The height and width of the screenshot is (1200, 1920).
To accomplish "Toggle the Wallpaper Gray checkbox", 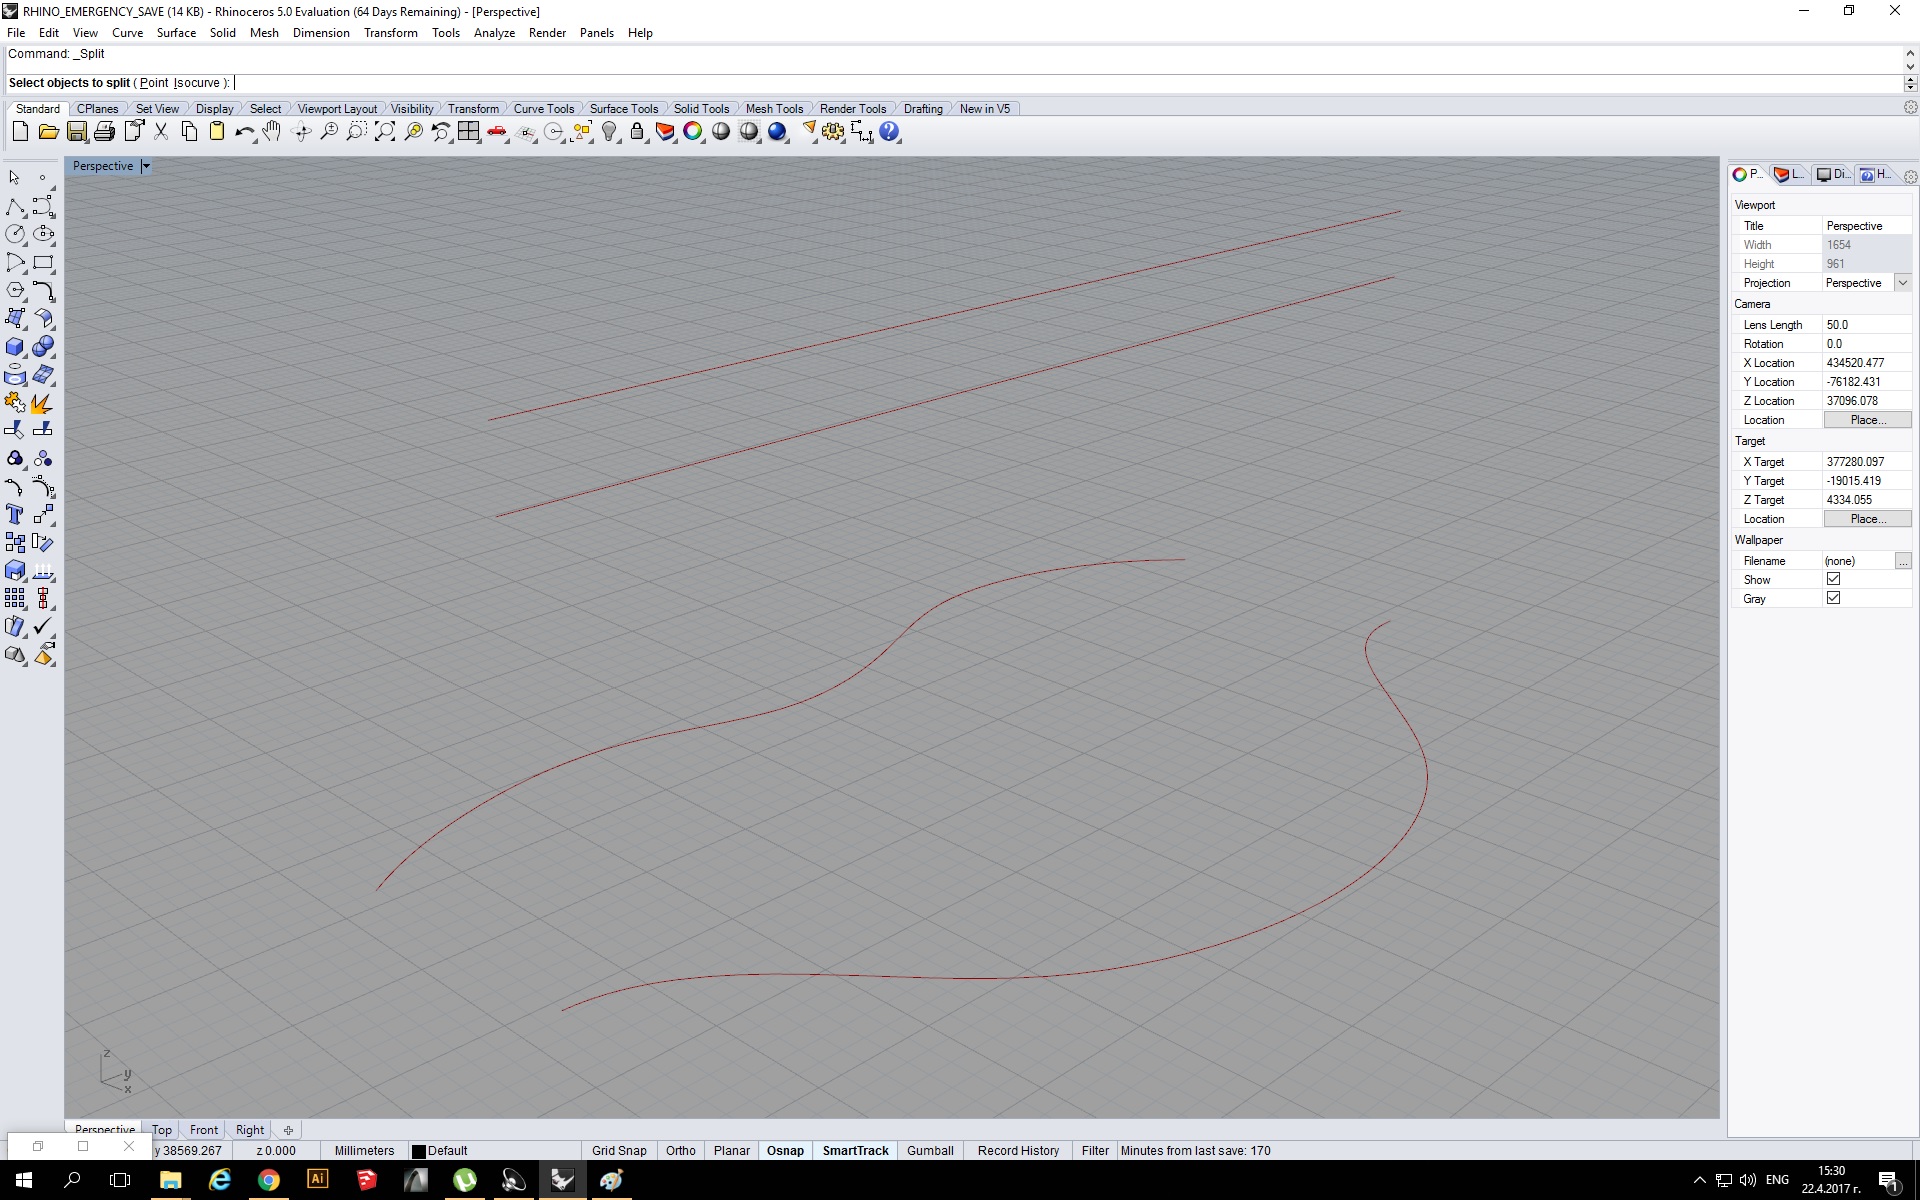I will (x=1833, y=598).
